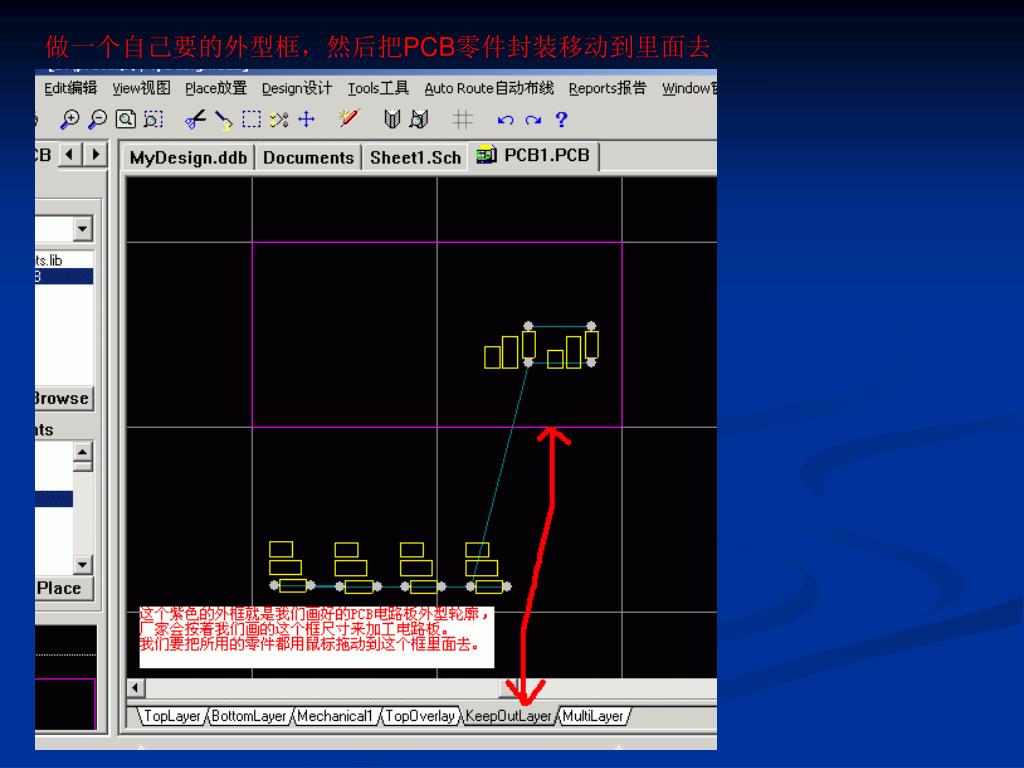Click the Paste brush toolbar icon

(224, 120)
